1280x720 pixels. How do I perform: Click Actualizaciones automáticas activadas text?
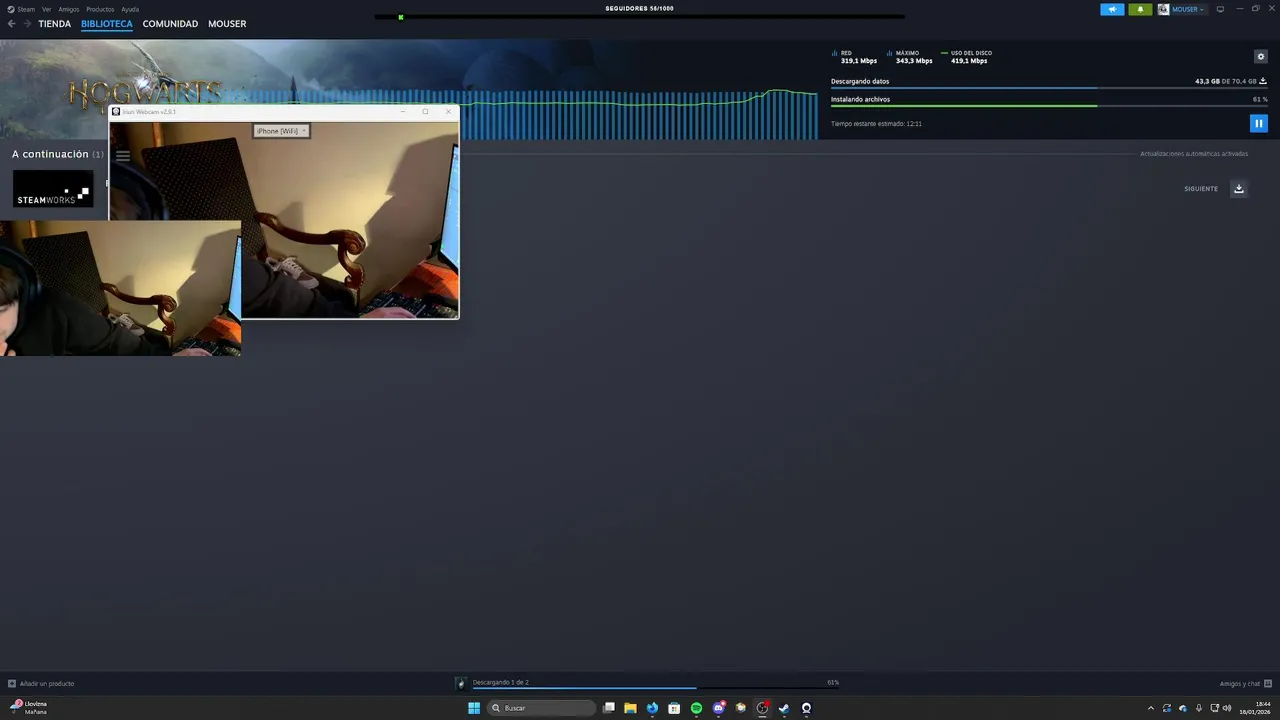(x=1194, y=154)
